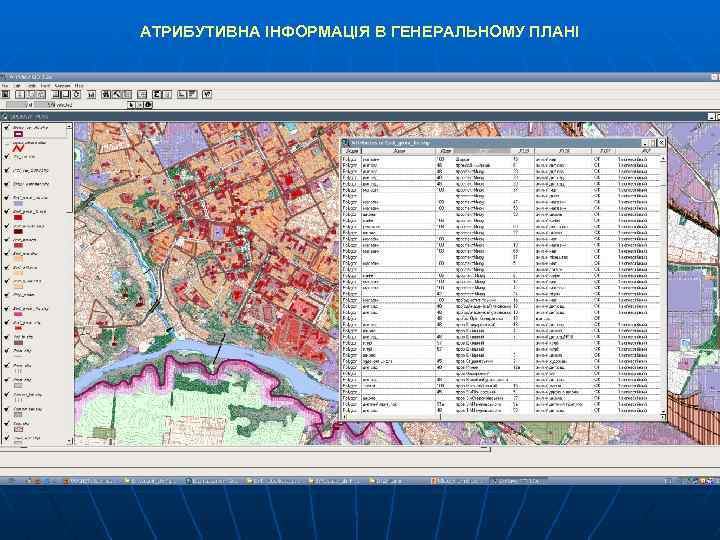Click the Cut button in the toolbar

tap(20, 94)
